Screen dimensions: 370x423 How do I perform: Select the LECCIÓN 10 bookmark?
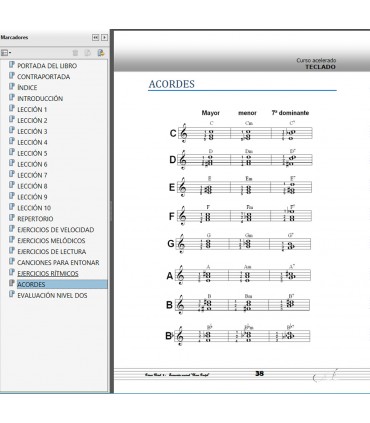tap(34, 208)
